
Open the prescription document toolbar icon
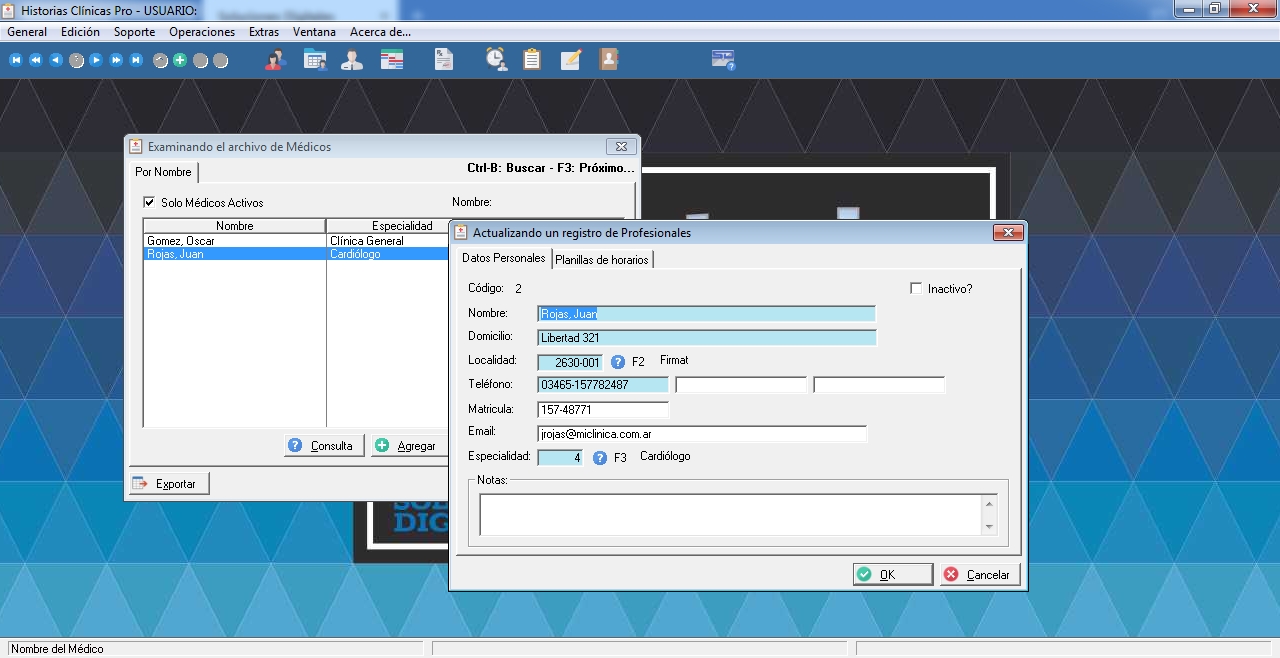coord(443,60)
